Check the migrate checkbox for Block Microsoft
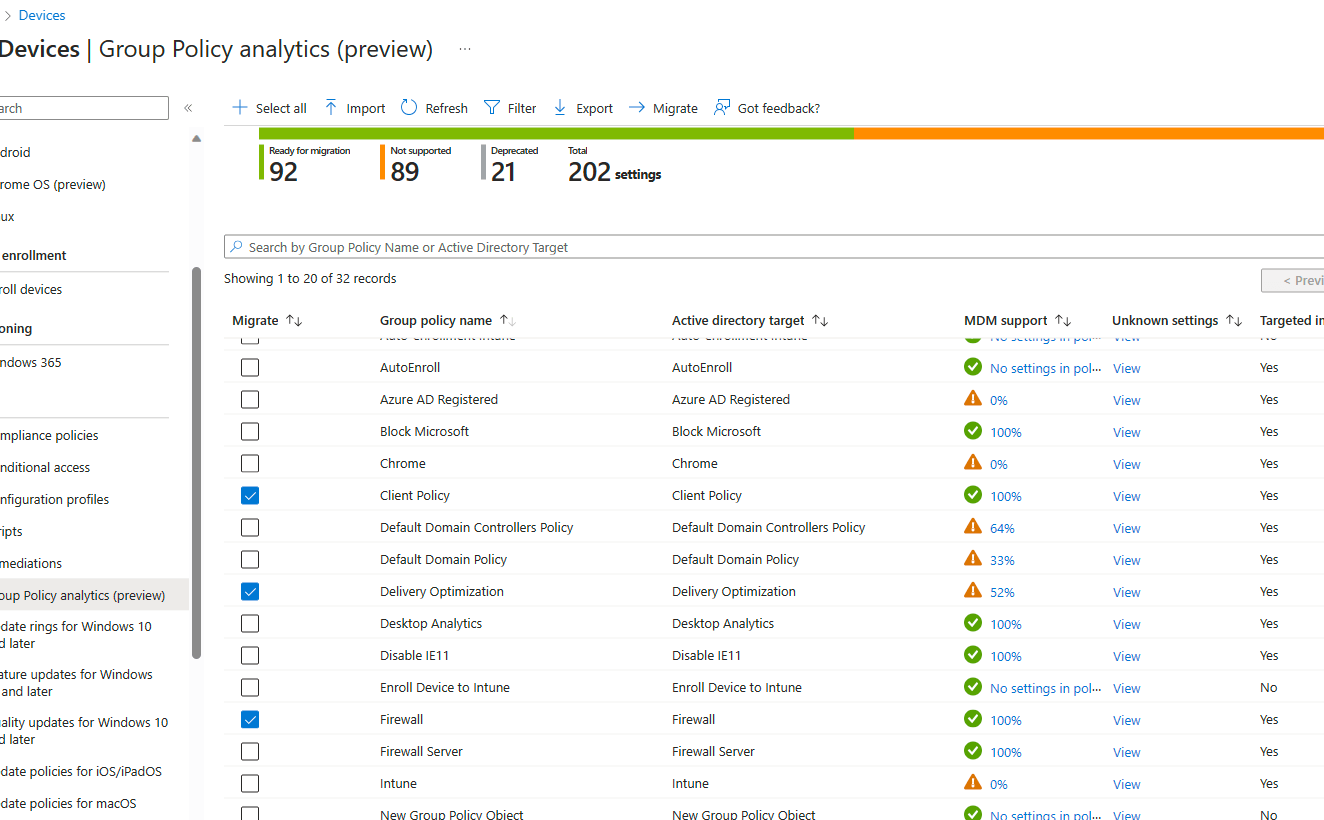The height and width of the screenshot is (820, 1324). click(249, 431)
